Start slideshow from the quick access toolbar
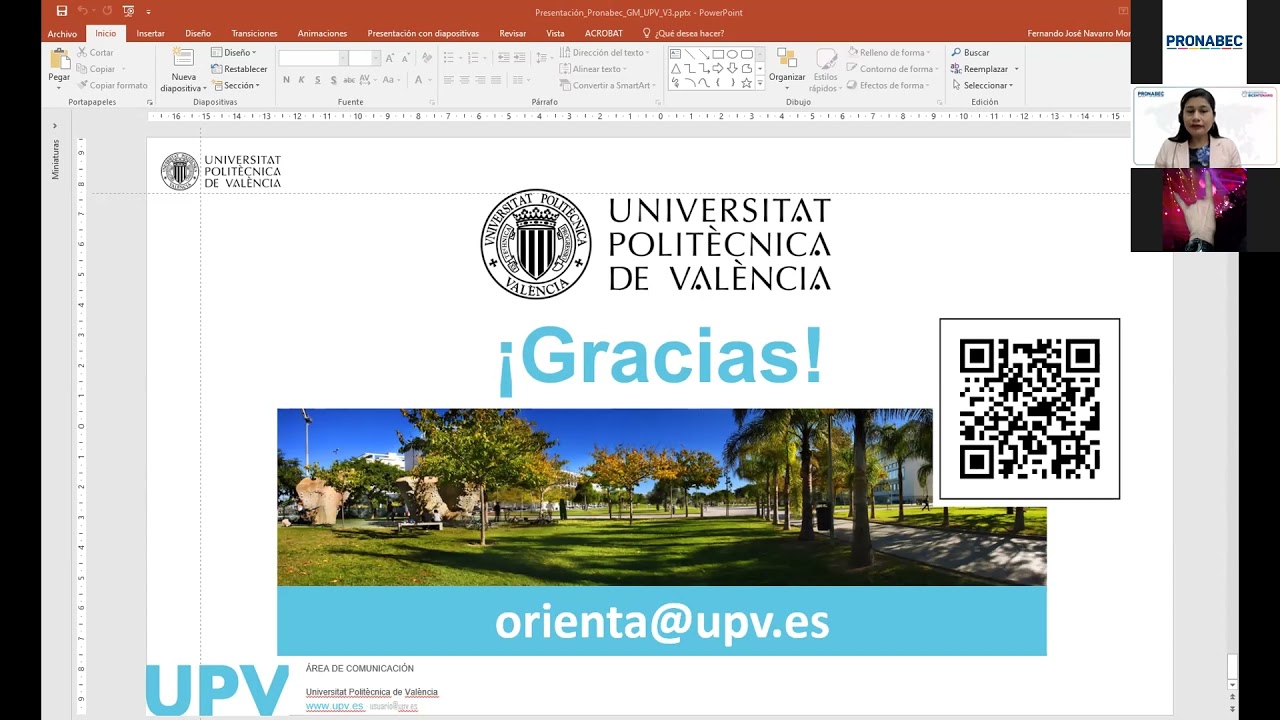The height and width of the screenshot is (720, 1280). coord(128,11)
